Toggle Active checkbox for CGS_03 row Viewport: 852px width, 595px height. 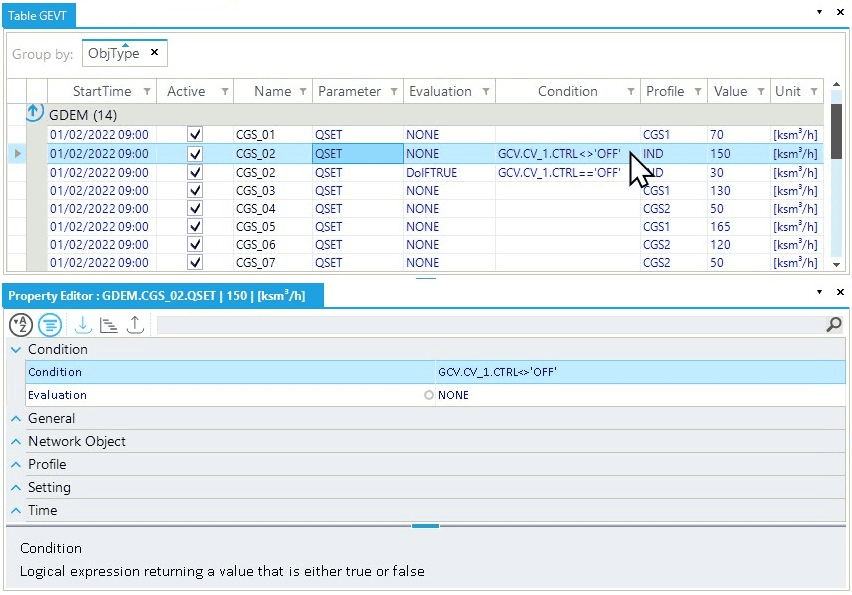tap(195, 191)
